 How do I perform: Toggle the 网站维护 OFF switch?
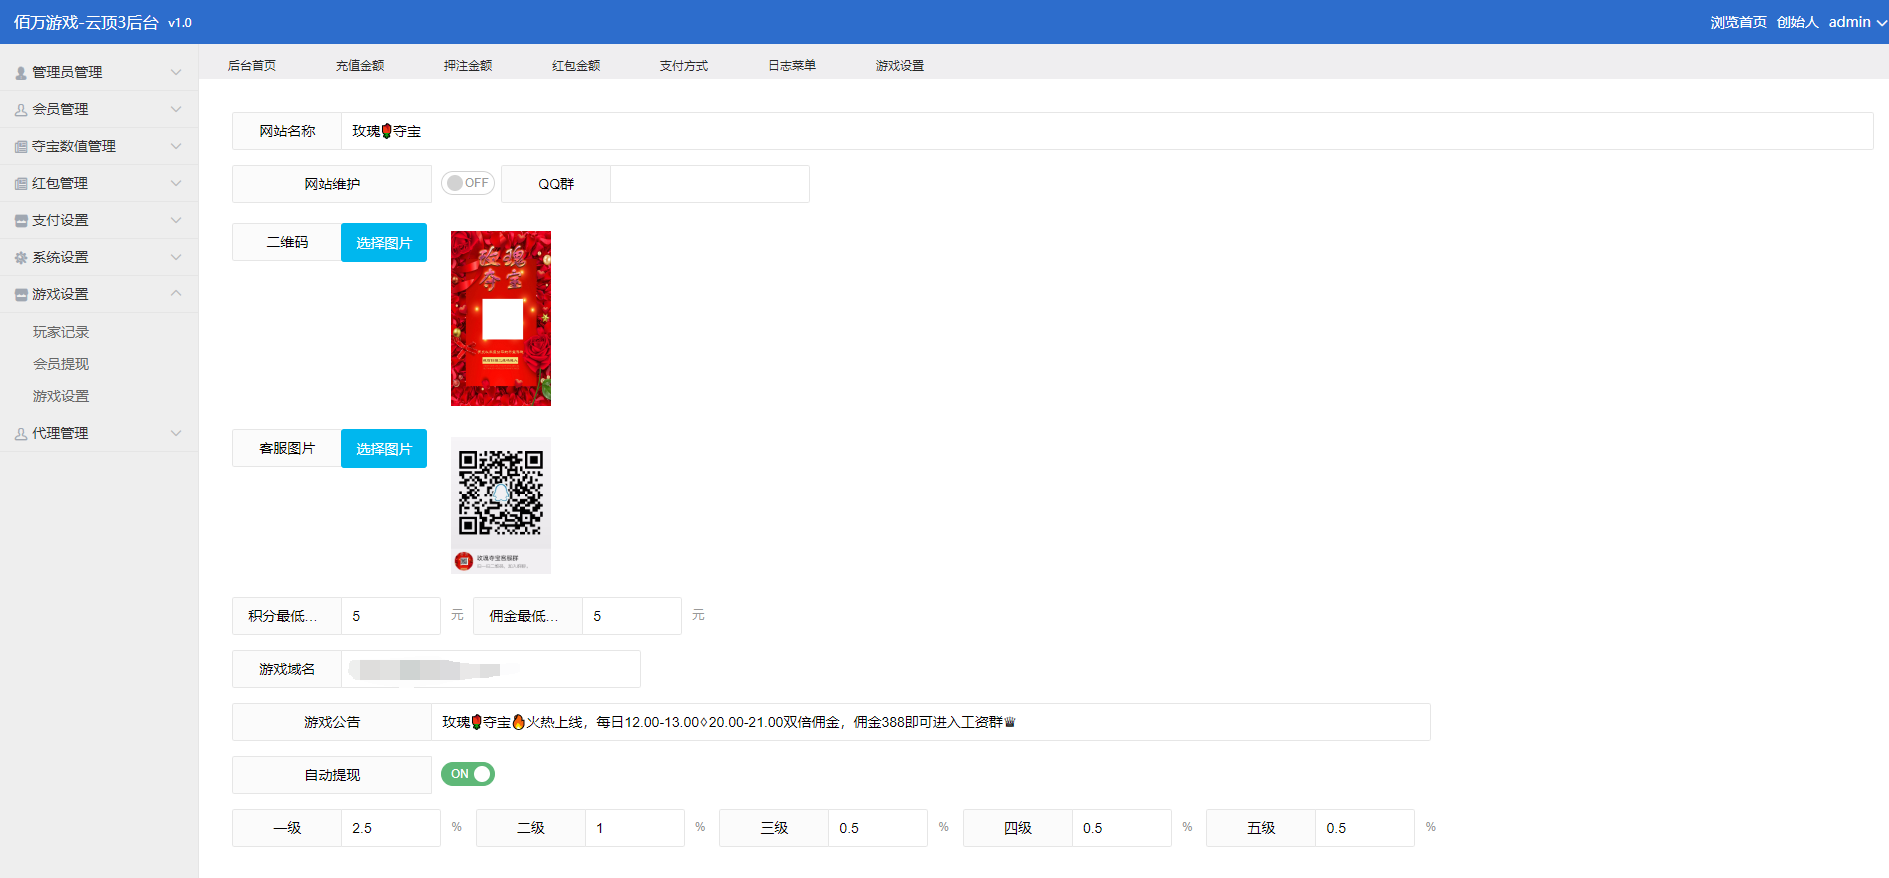point(468,183)
